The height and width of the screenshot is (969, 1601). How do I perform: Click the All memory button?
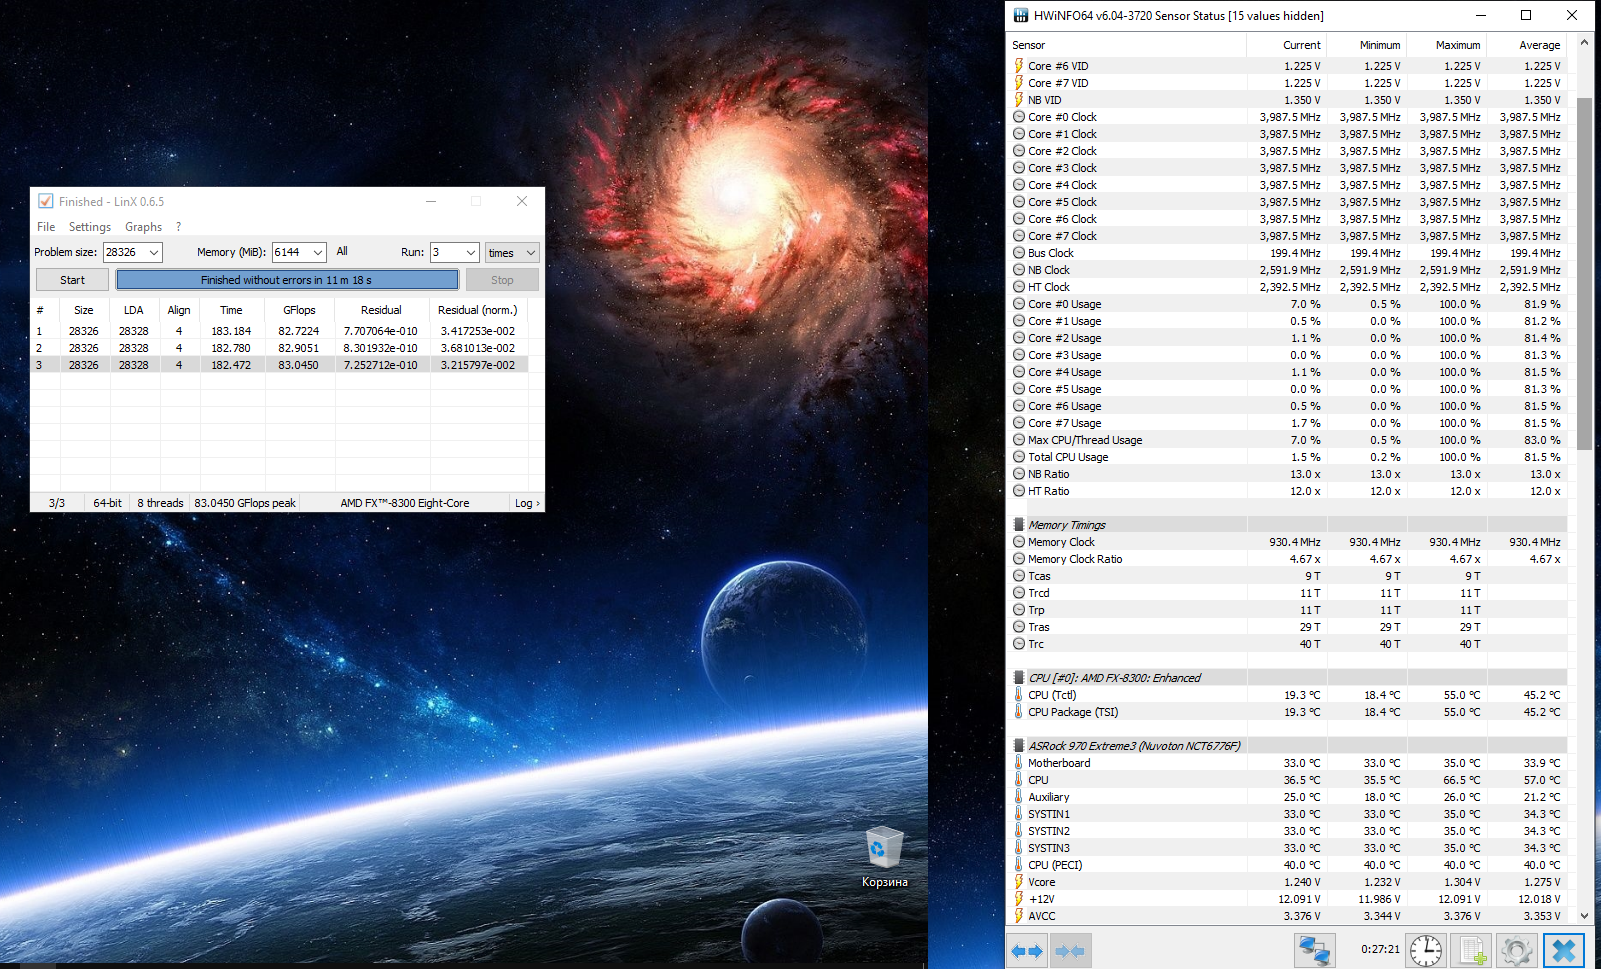click(342, 252)
